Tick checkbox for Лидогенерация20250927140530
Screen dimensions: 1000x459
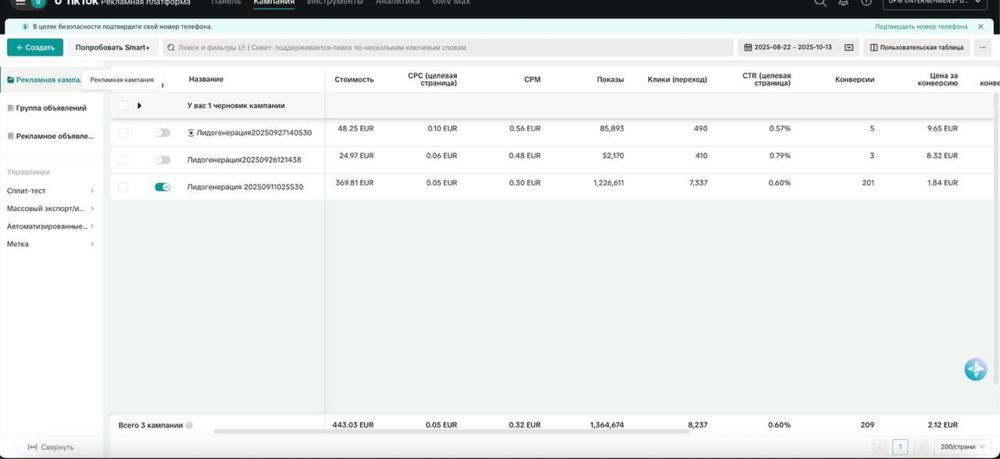tap(123, 133)
